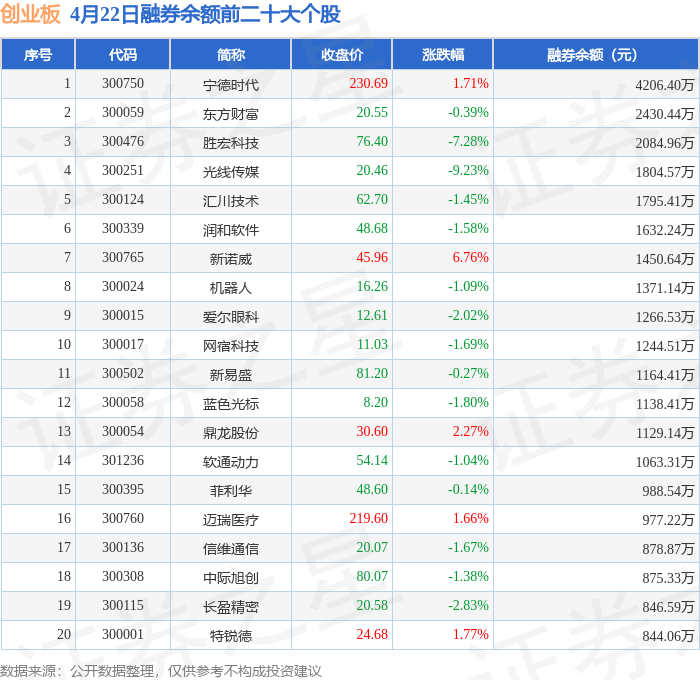700x680 pixels.
Task: Select stock code 300024
Action: [x=123, y=286]
